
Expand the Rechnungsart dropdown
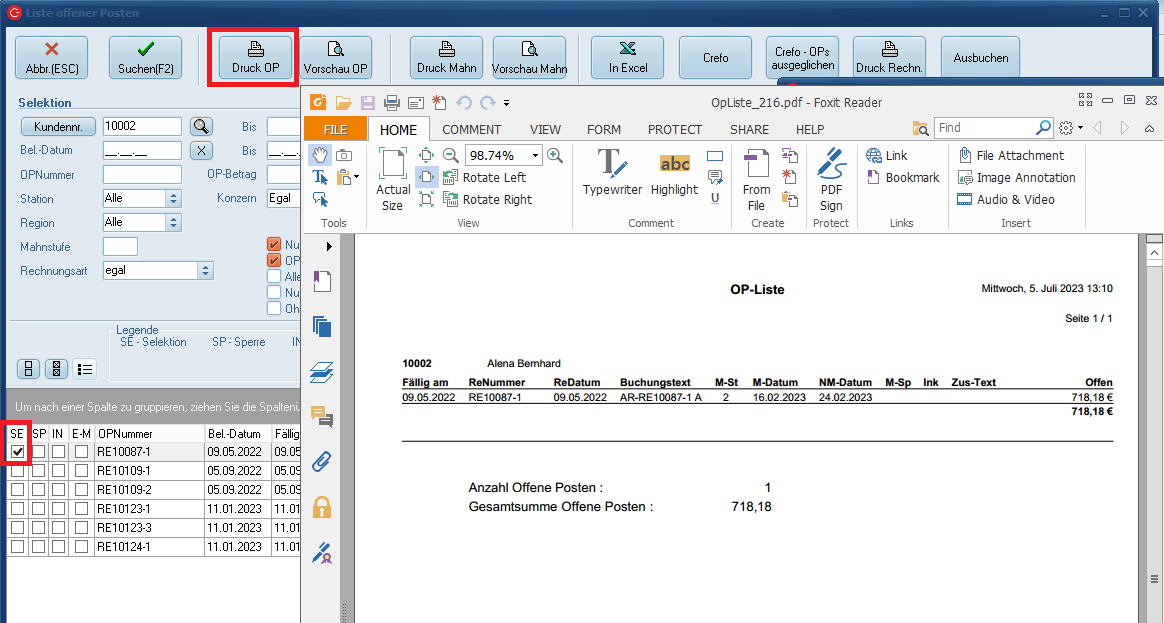(205, 270)
